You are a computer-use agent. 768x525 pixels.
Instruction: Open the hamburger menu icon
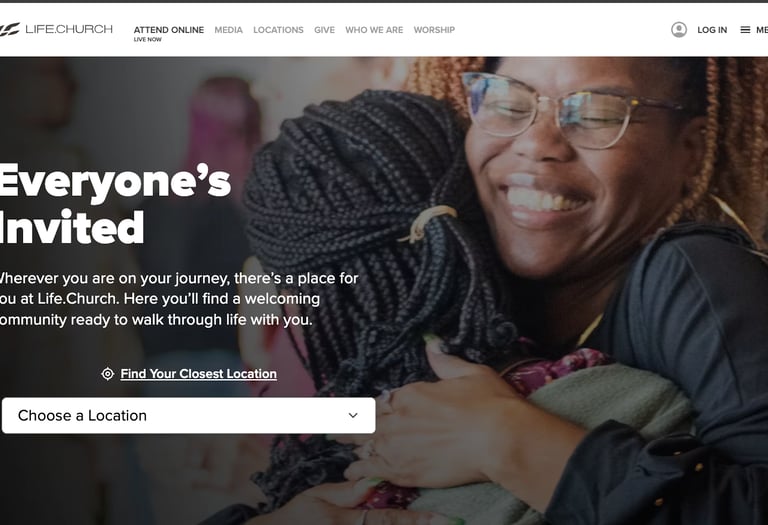click(745, 30)
